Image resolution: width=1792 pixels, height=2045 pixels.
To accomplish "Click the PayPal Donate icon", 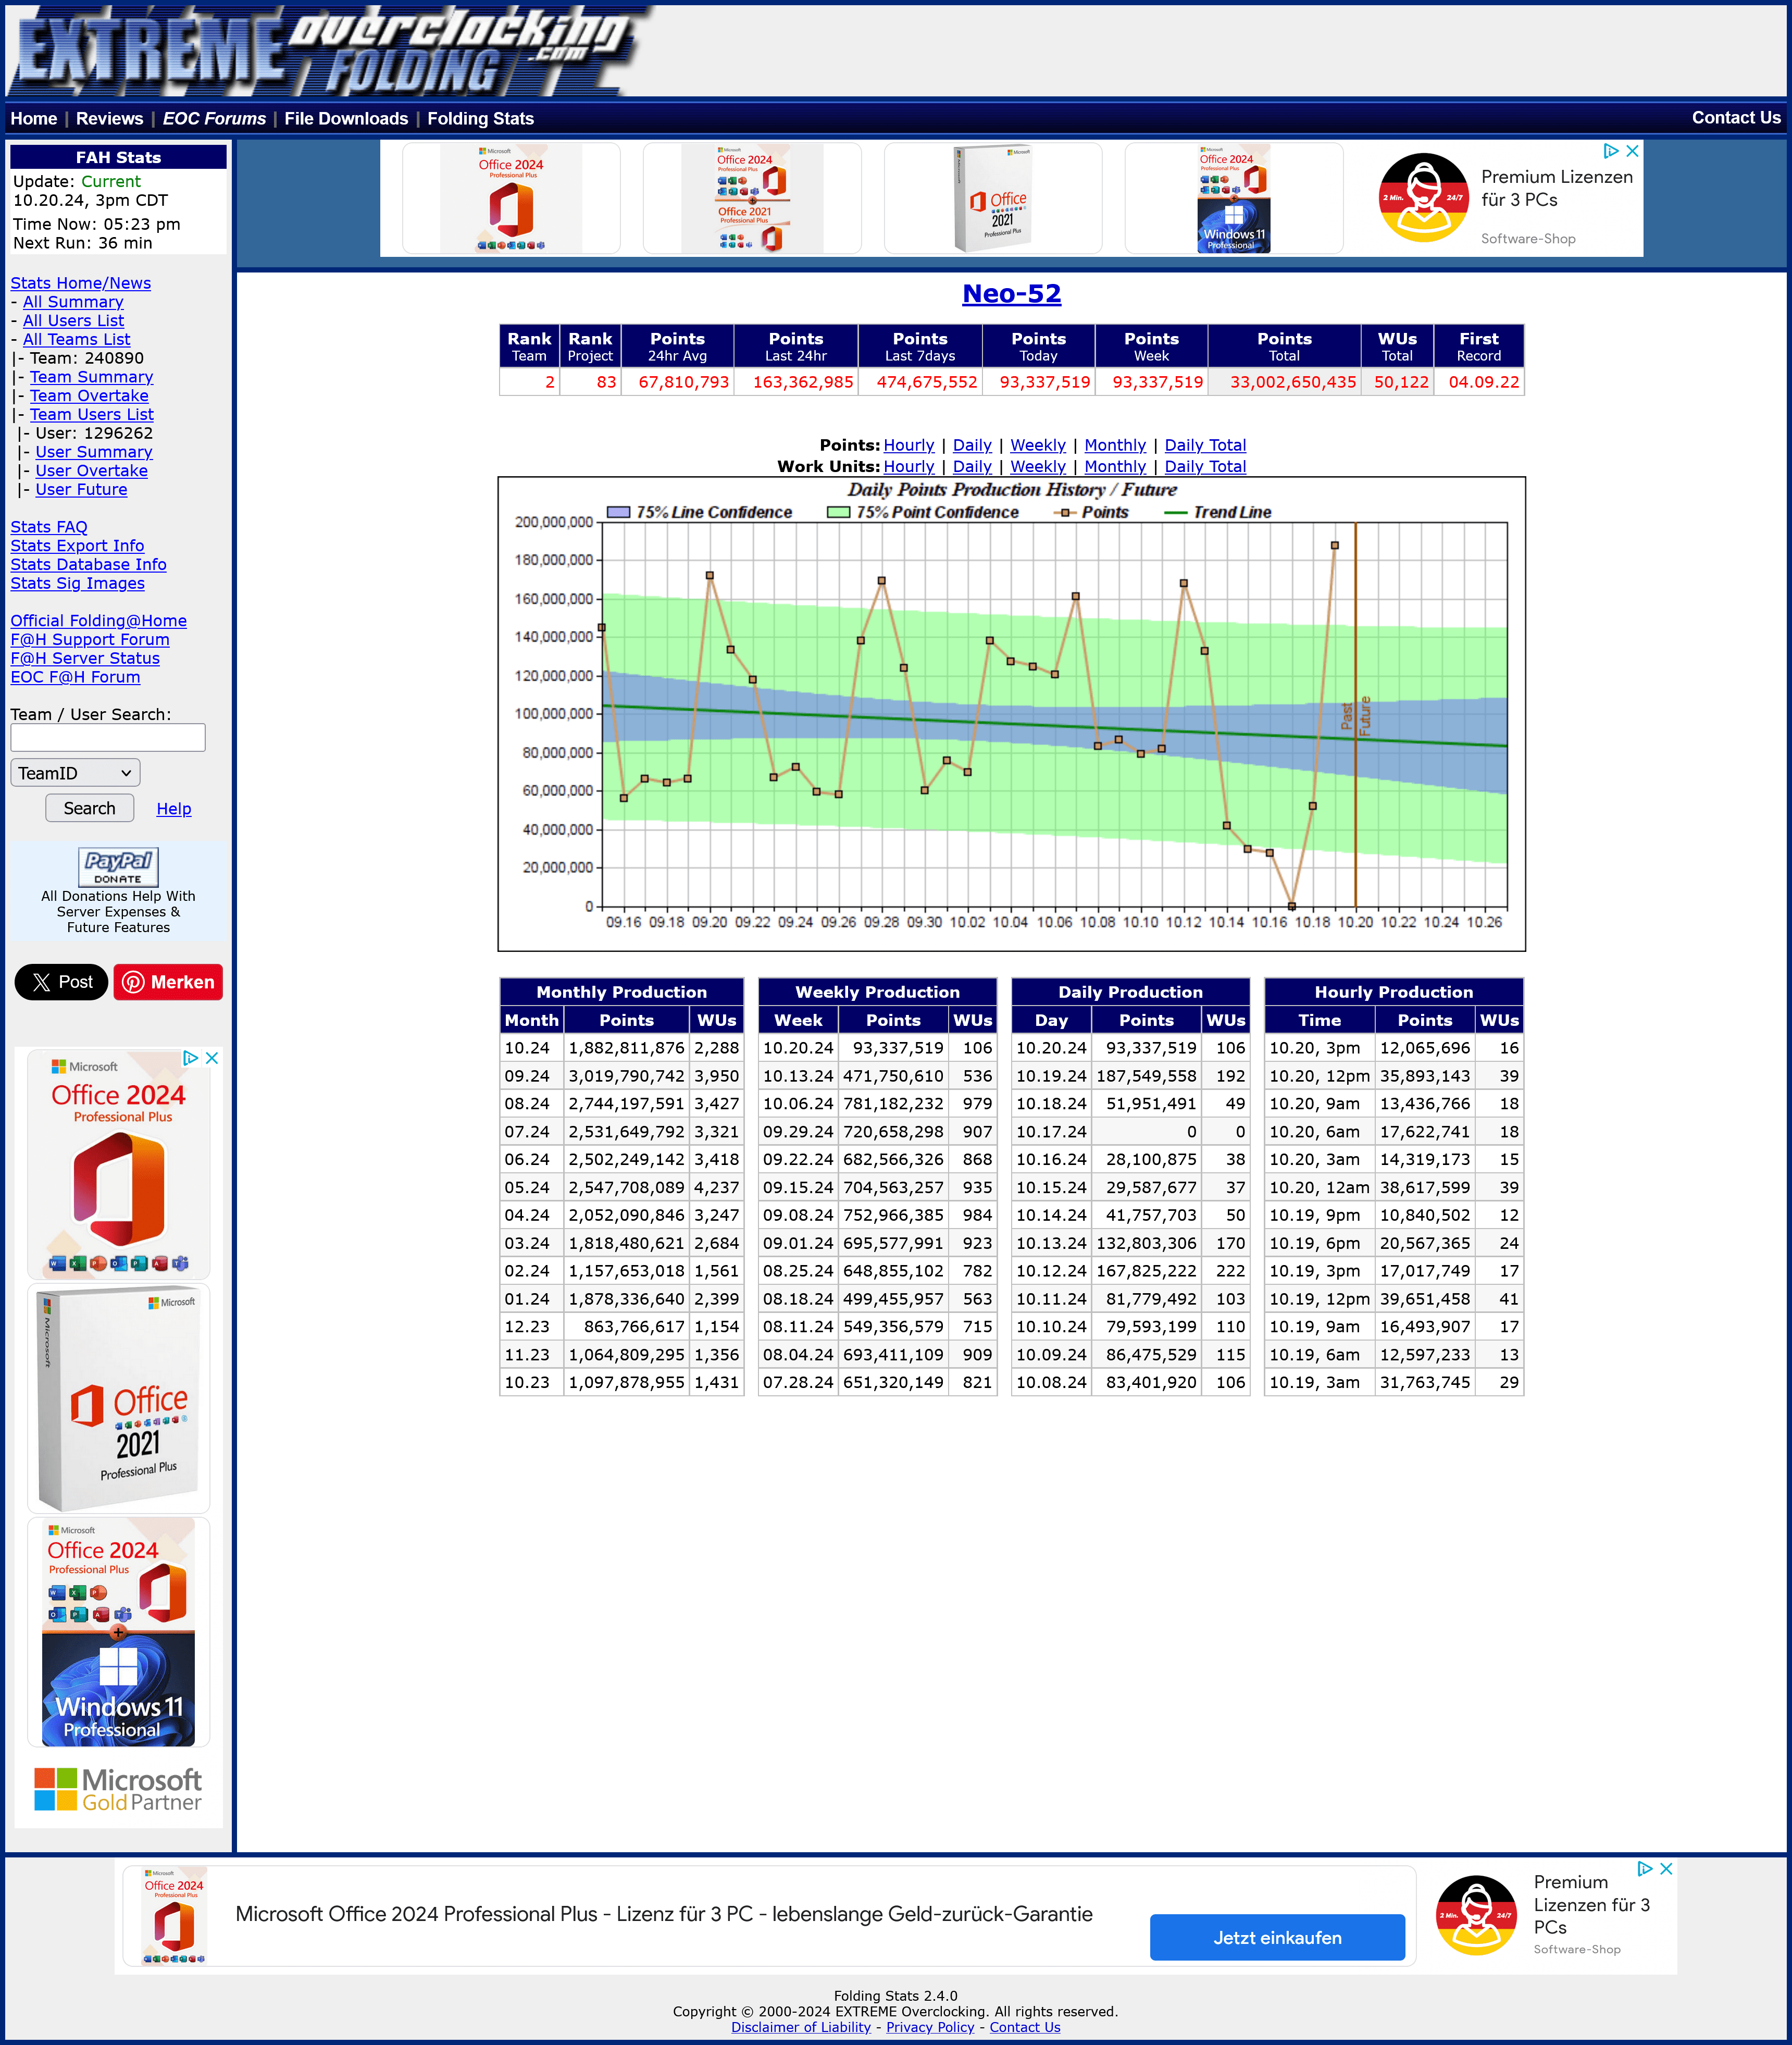I will (x=118, y=866).
